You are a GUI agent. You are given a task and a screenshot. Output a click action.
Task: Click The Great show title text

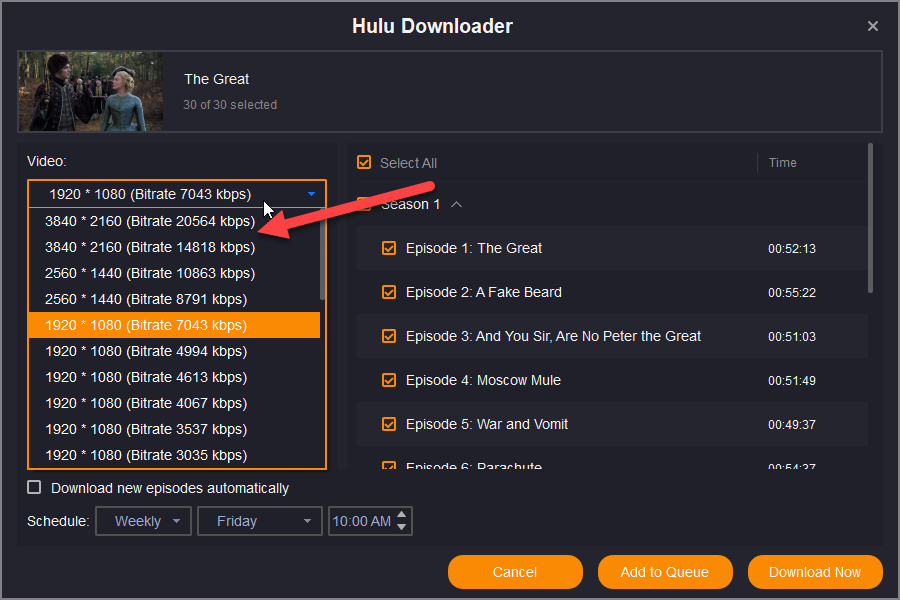tap(216, 79)
